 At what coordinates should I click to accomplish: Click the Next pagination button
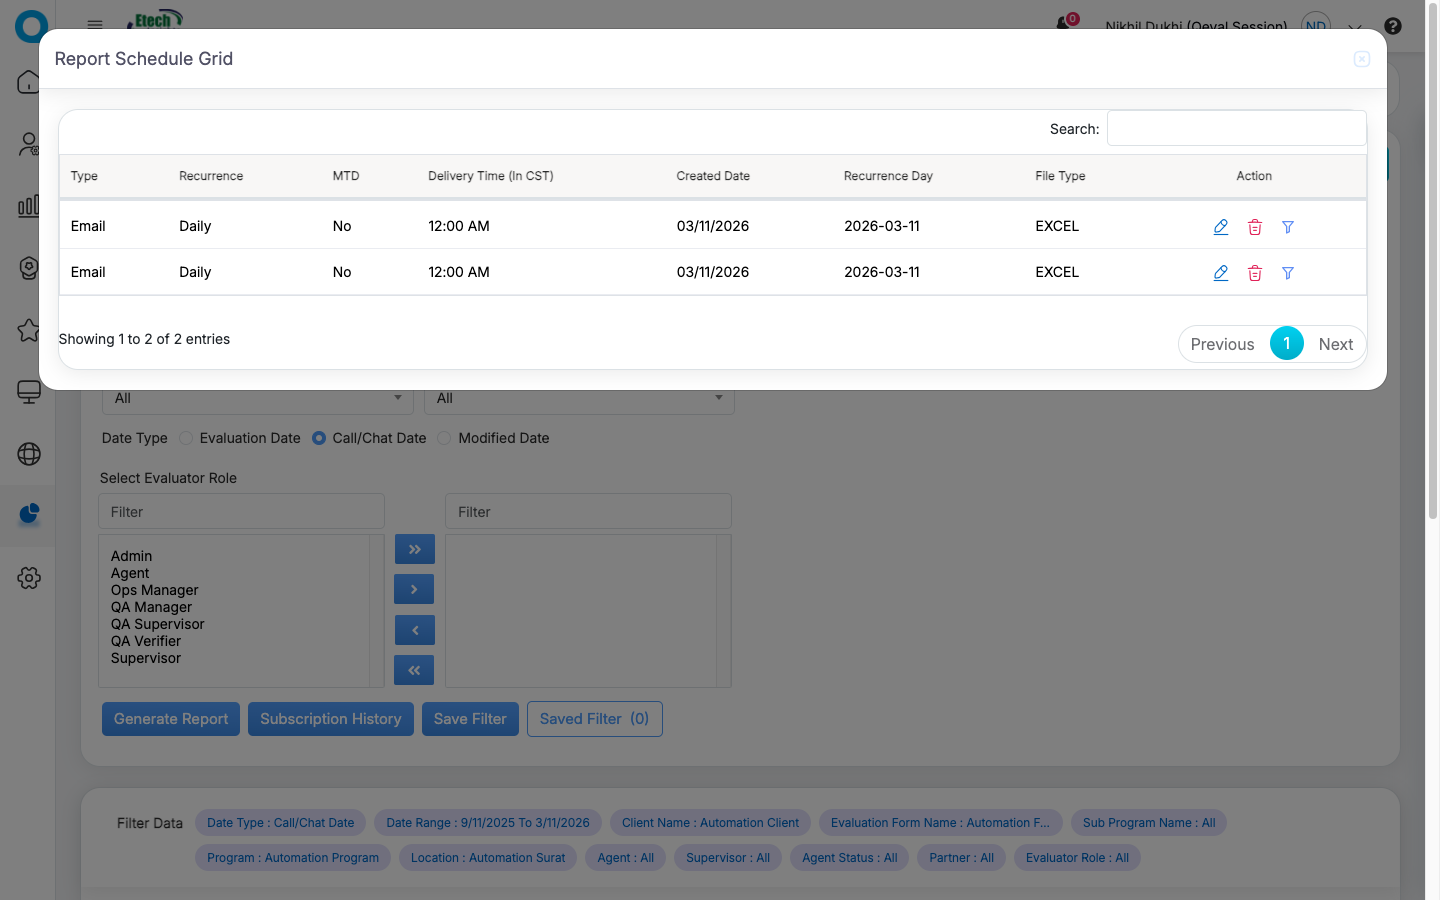point(1335,344)
